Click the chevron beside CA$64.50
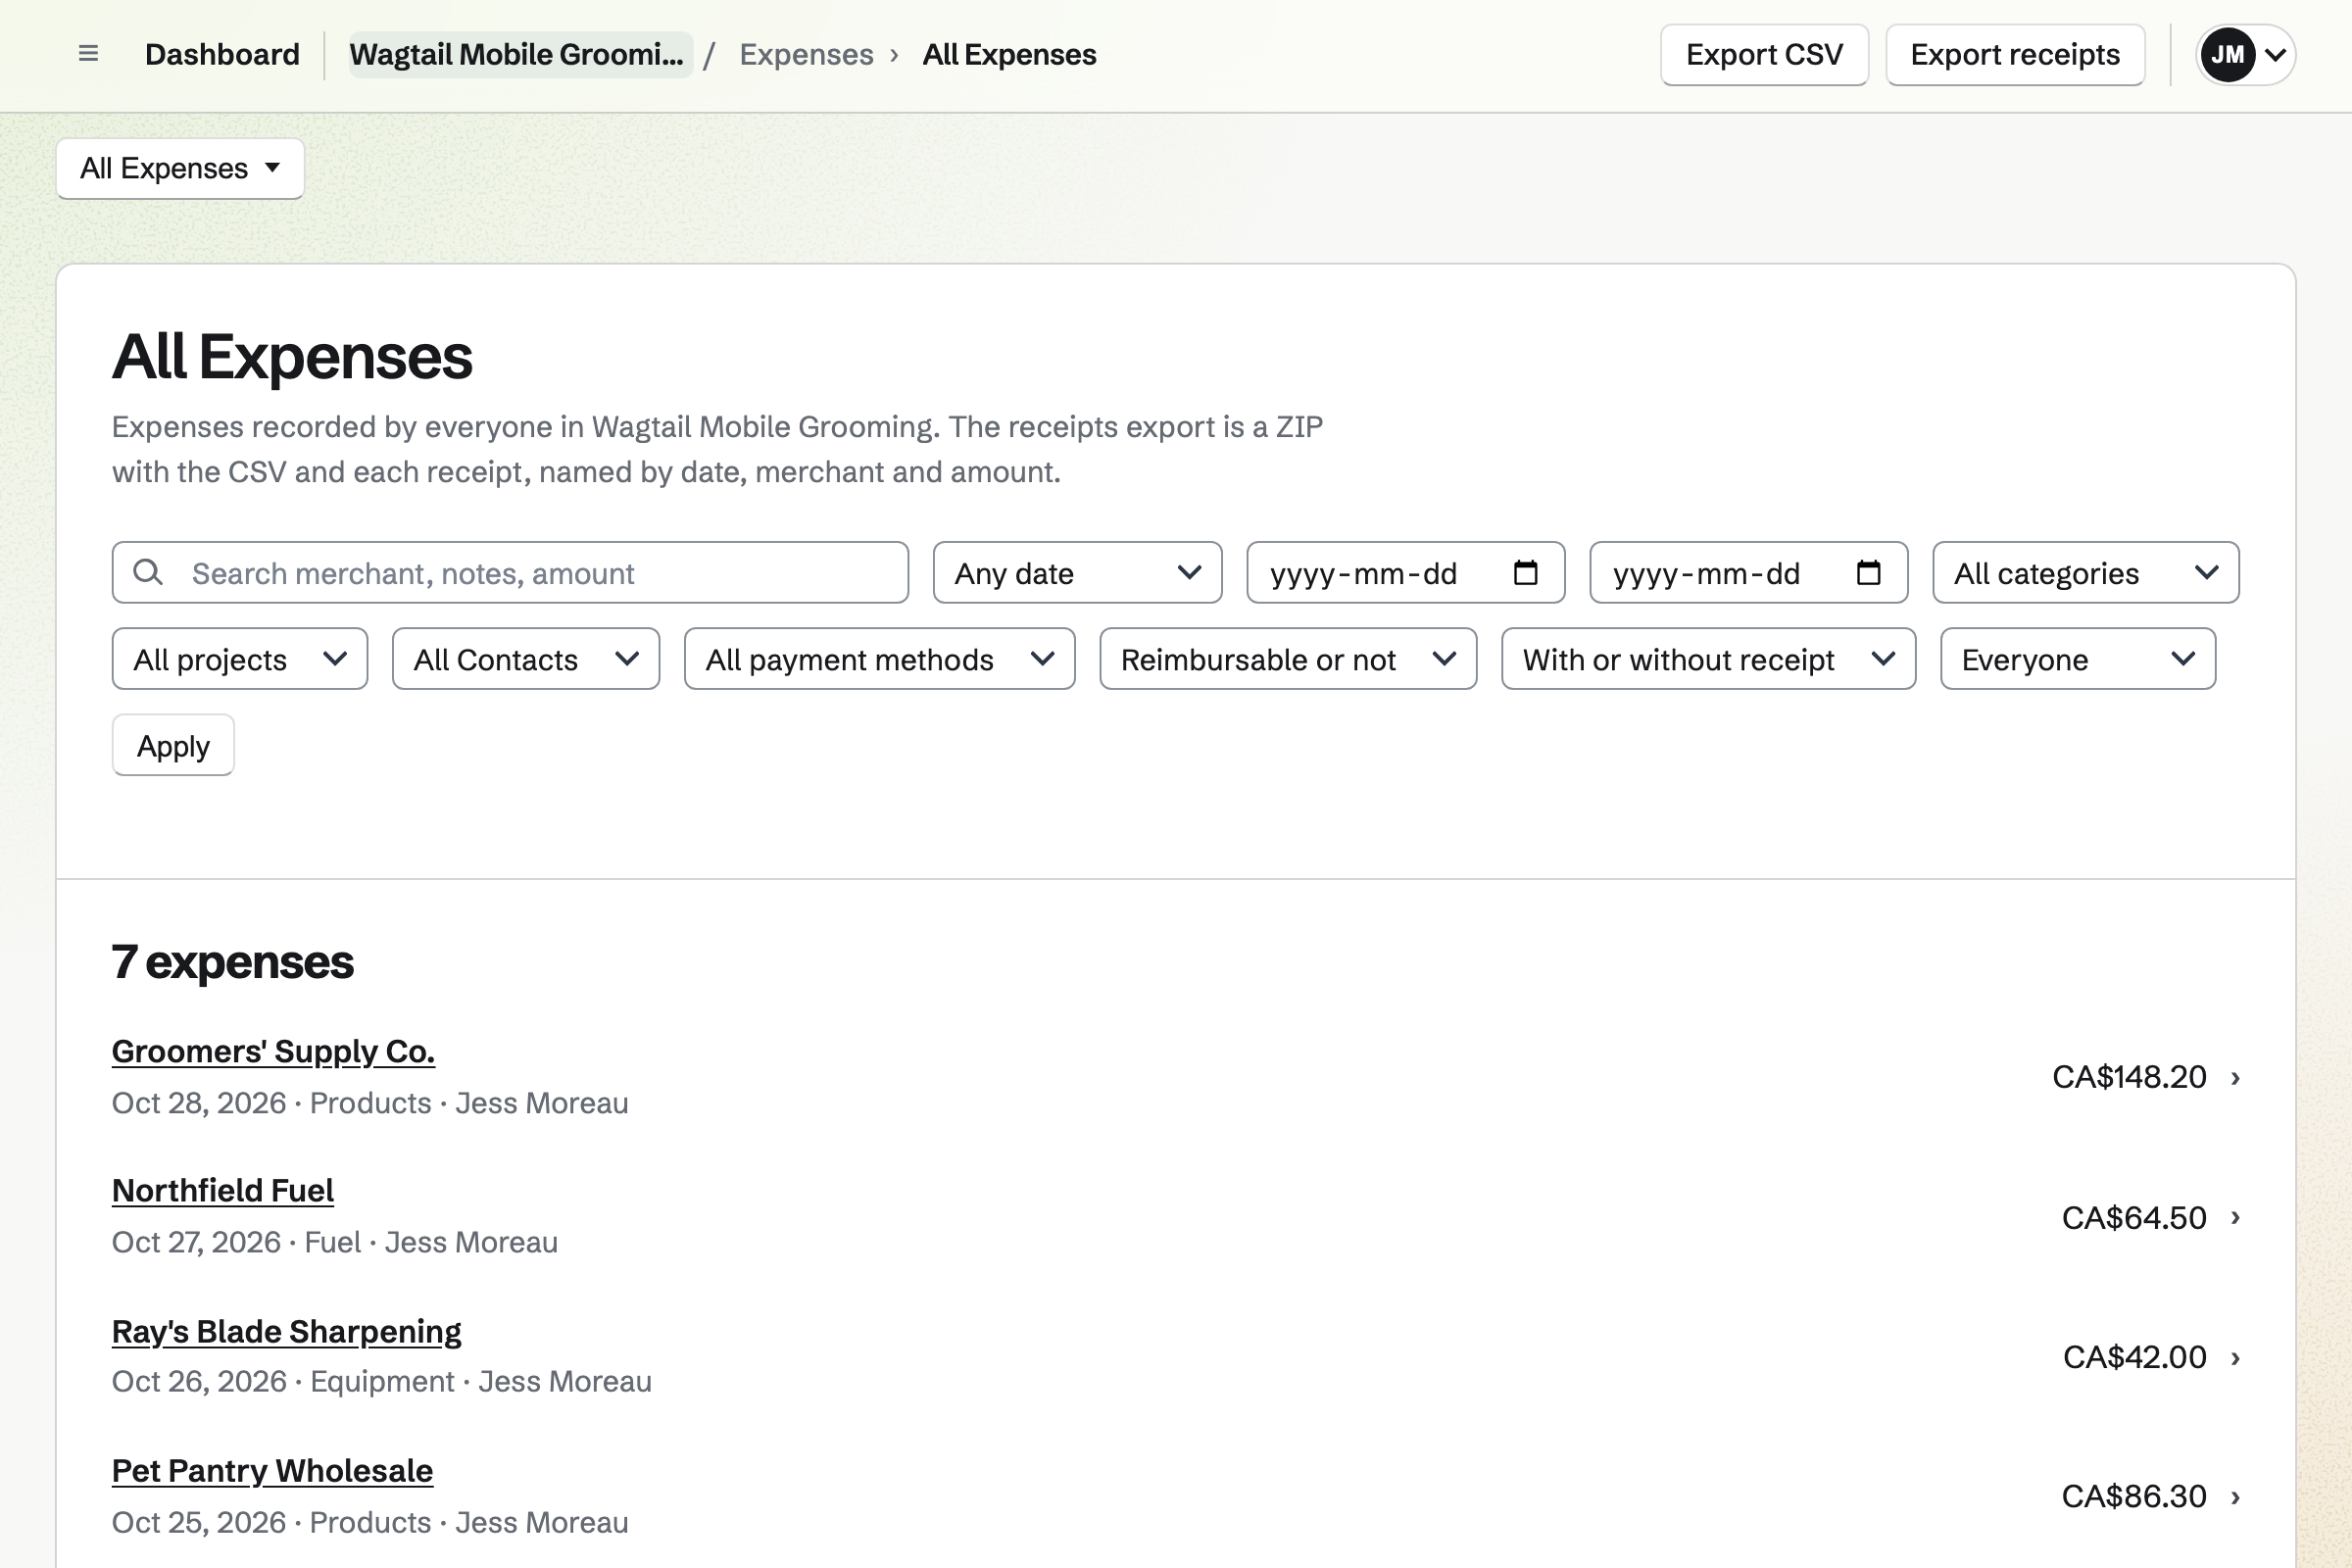The image size is (2352, 1568). (x=2235, y=1218)
